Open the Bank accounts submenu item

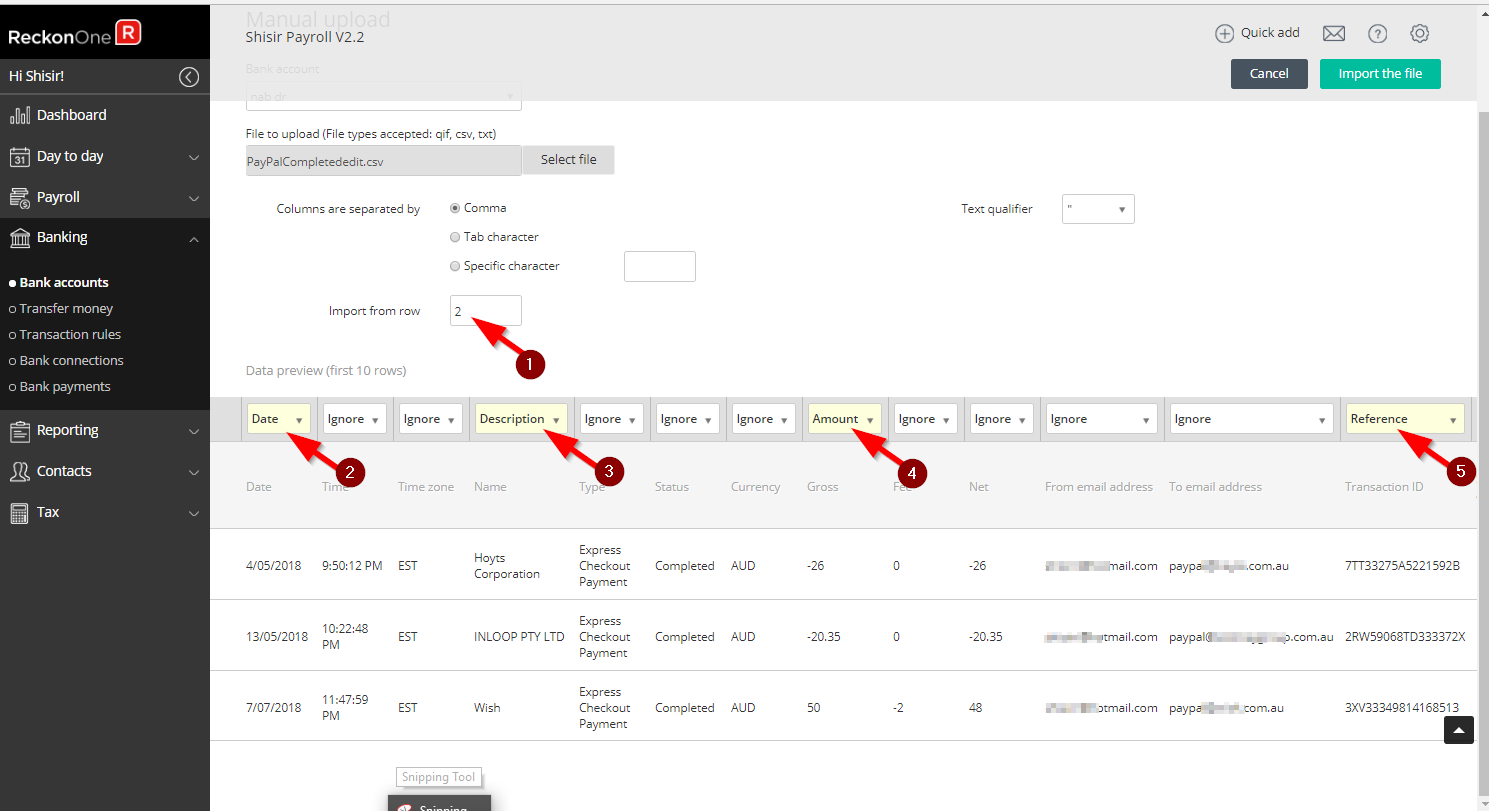coord(64,283)
